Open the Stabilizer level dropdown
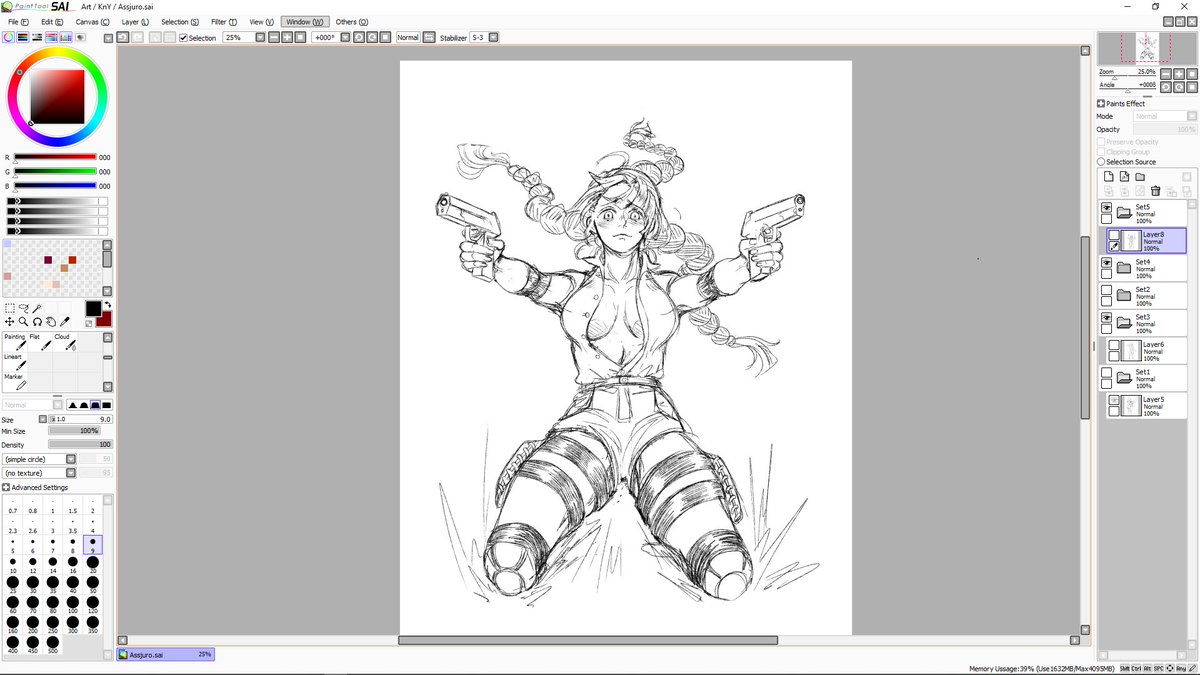Image resolution: width=1200 pixels, height=675 pixels. pyautogui.click(x=493, y=37)
